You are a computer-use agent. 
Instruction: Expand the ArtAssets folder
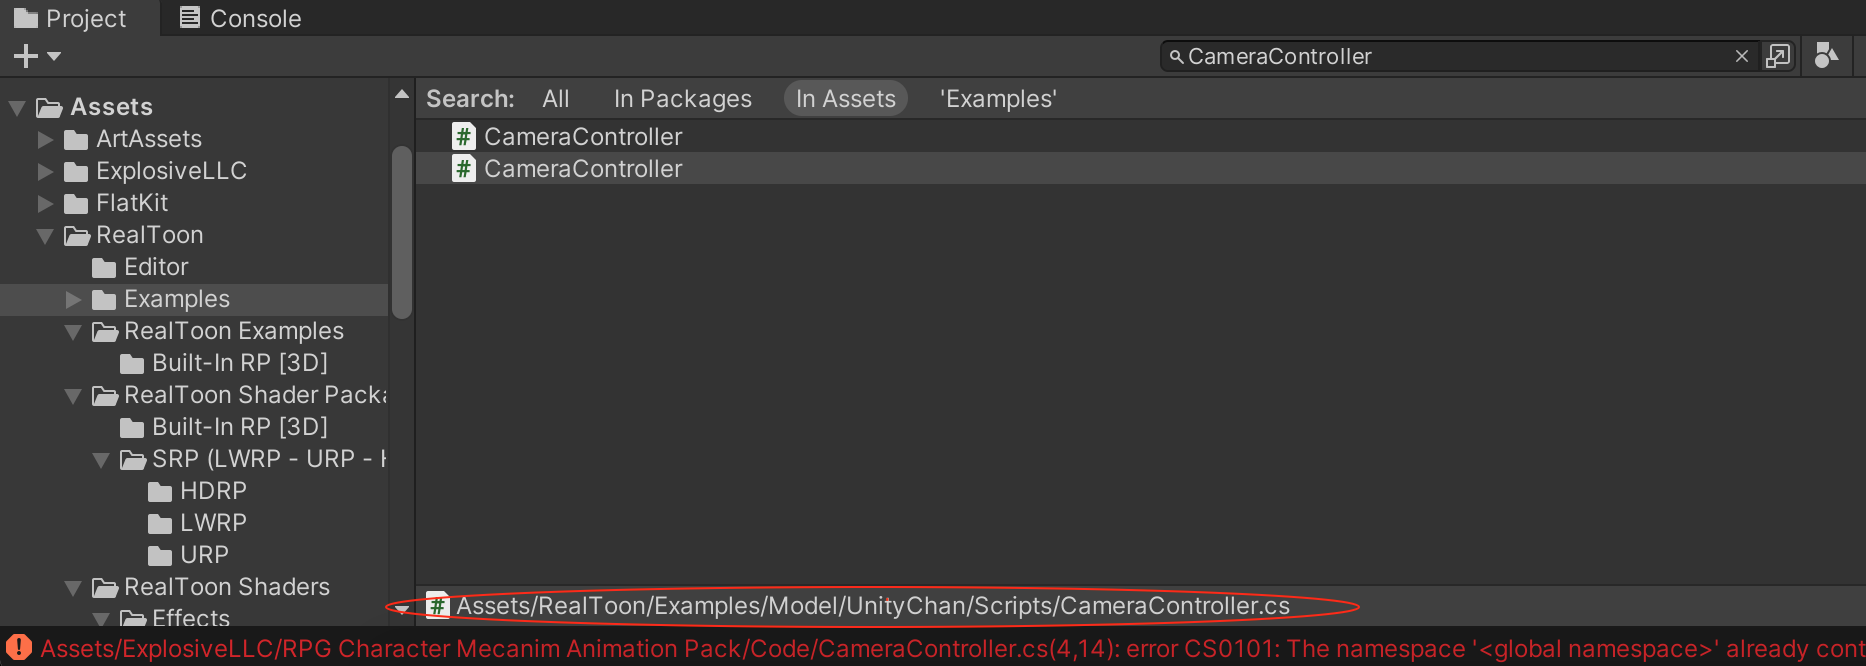point(45,139)
